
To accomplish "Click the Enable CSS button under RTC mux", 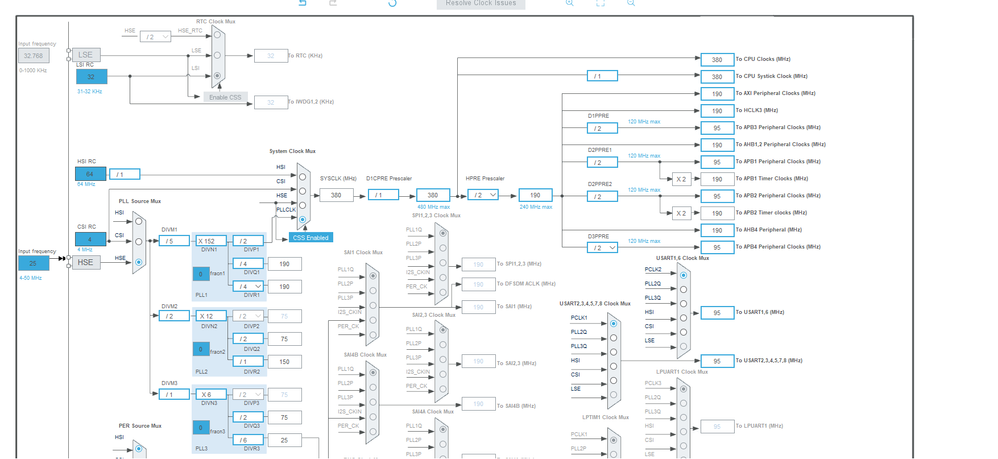I will [x=225, y=97].
